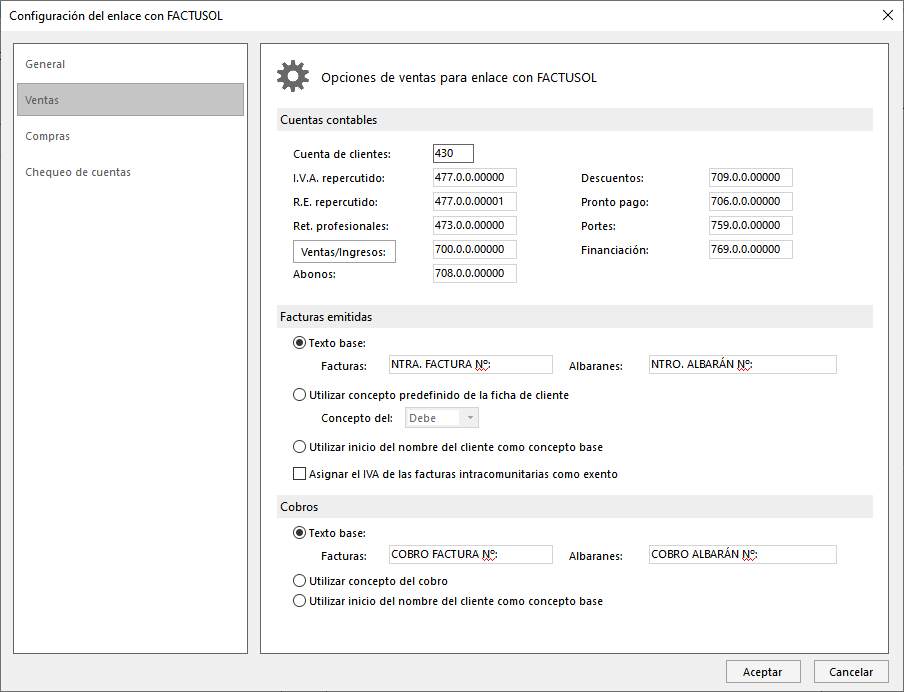Click the Cuenta de clientes label
Screen dimensions: 904x692
point(341,154)
